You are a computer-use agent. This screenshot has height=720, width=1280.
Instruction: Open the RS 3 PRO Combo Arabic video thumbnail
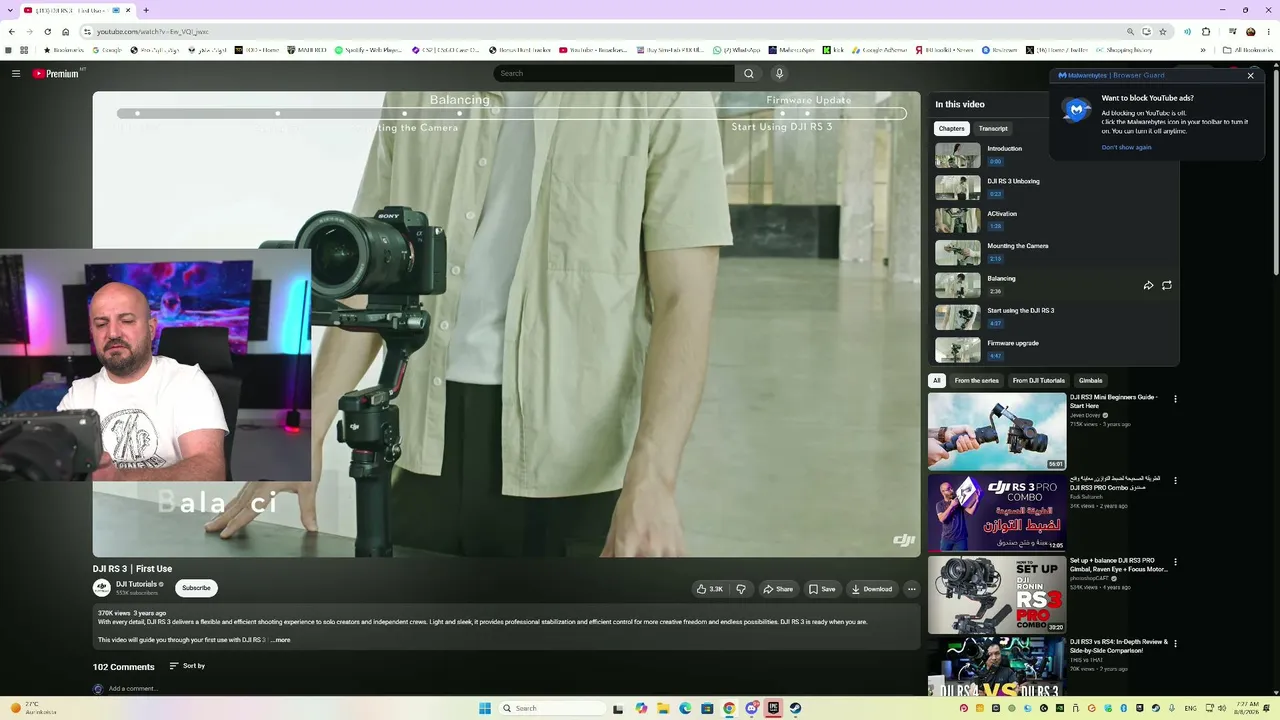(x=997, y=512)
